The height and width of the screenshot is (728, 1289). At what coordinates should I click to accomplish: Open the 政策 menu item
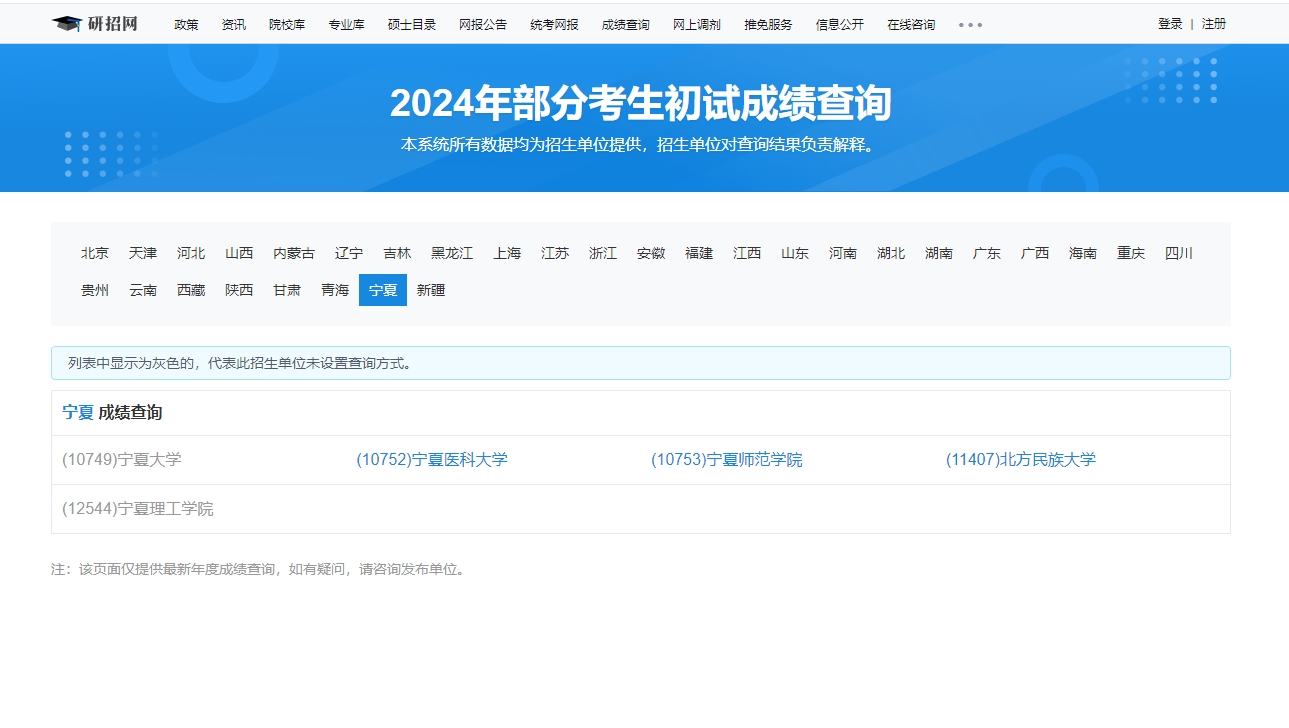pyautogui.click(x=186, y=25)
